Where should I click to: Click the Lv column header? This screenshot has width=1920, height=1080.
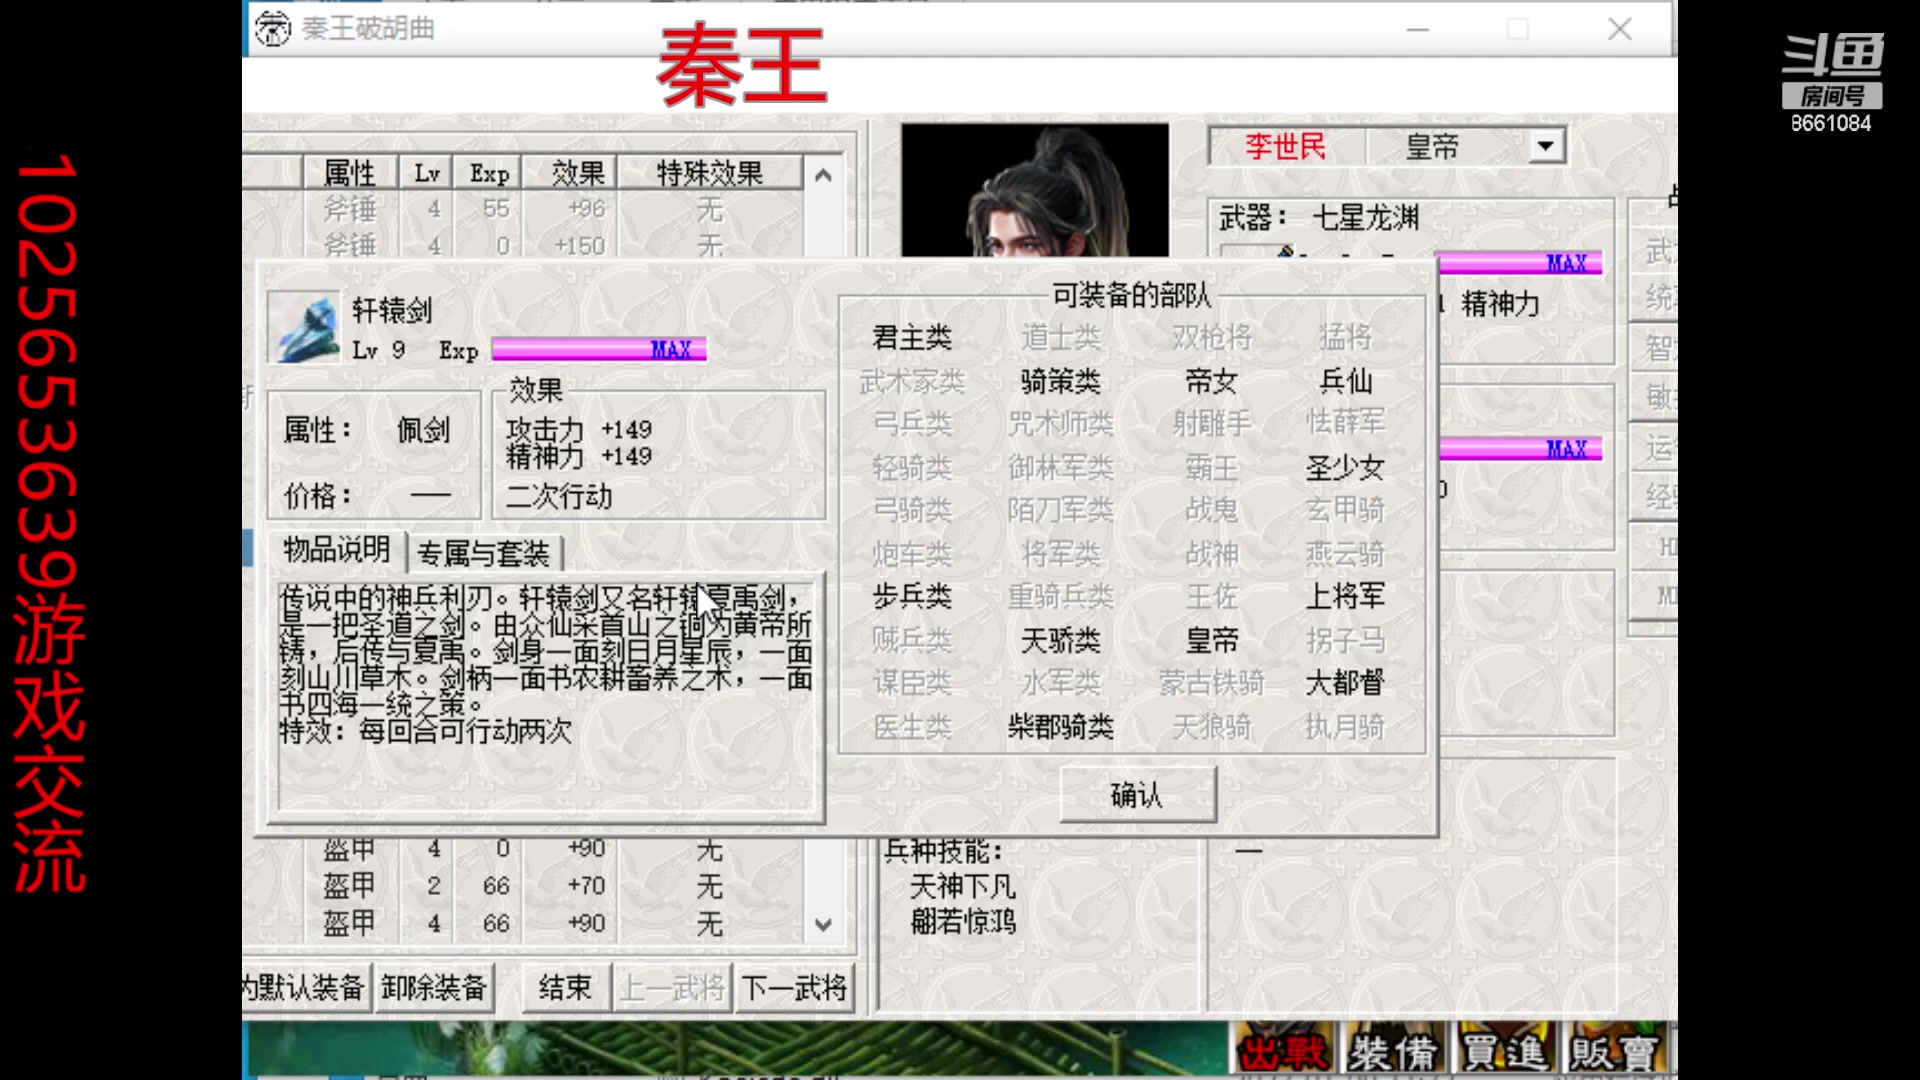427,173
